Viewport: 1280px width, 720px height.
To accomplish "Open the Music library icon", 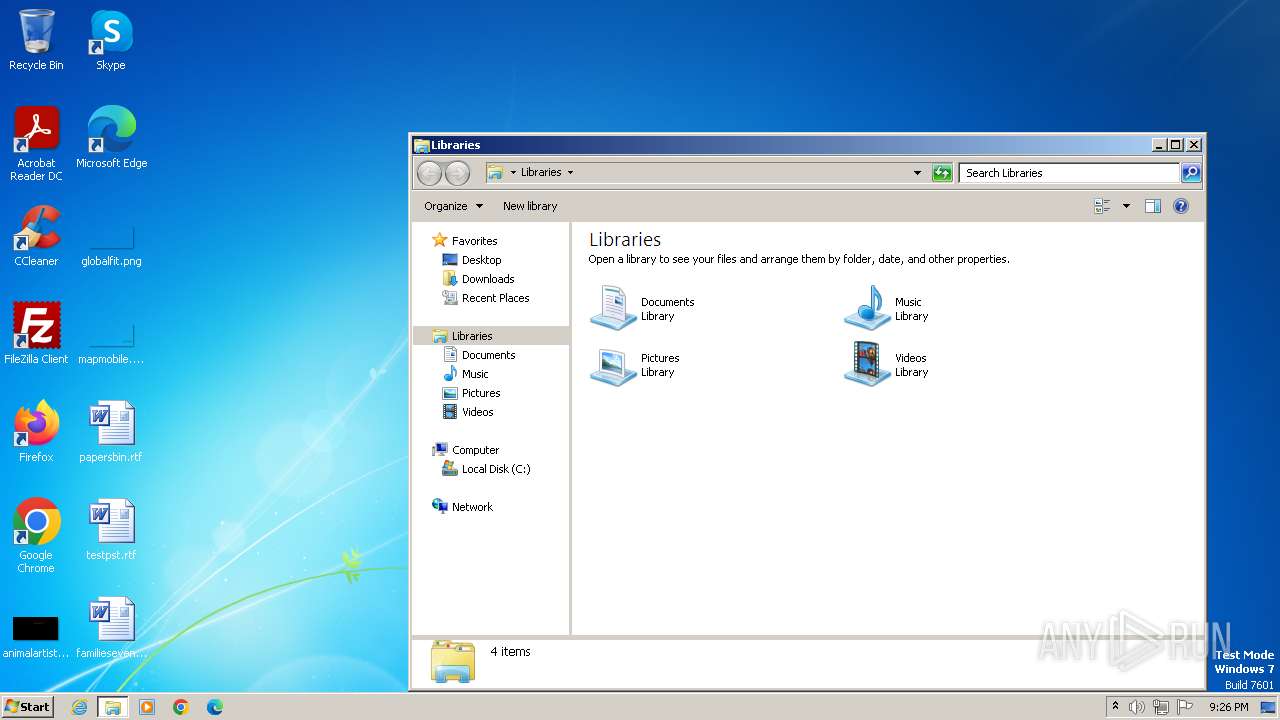I will (x=867, y=308).
